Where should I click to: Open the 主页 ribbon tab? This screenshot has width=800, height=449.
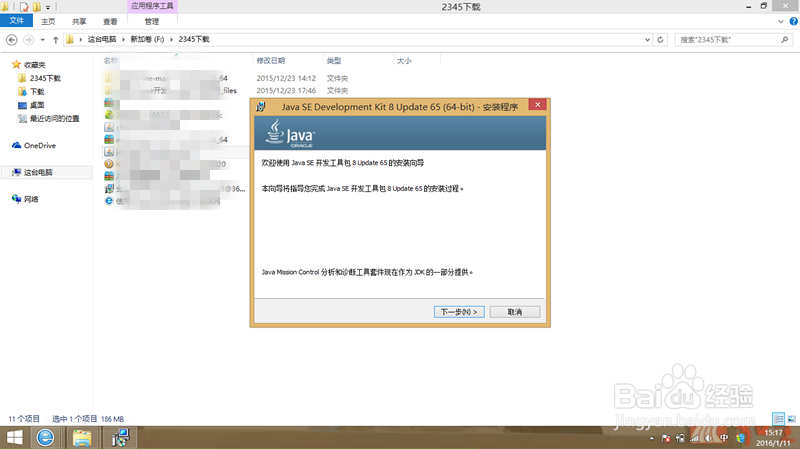48,21
